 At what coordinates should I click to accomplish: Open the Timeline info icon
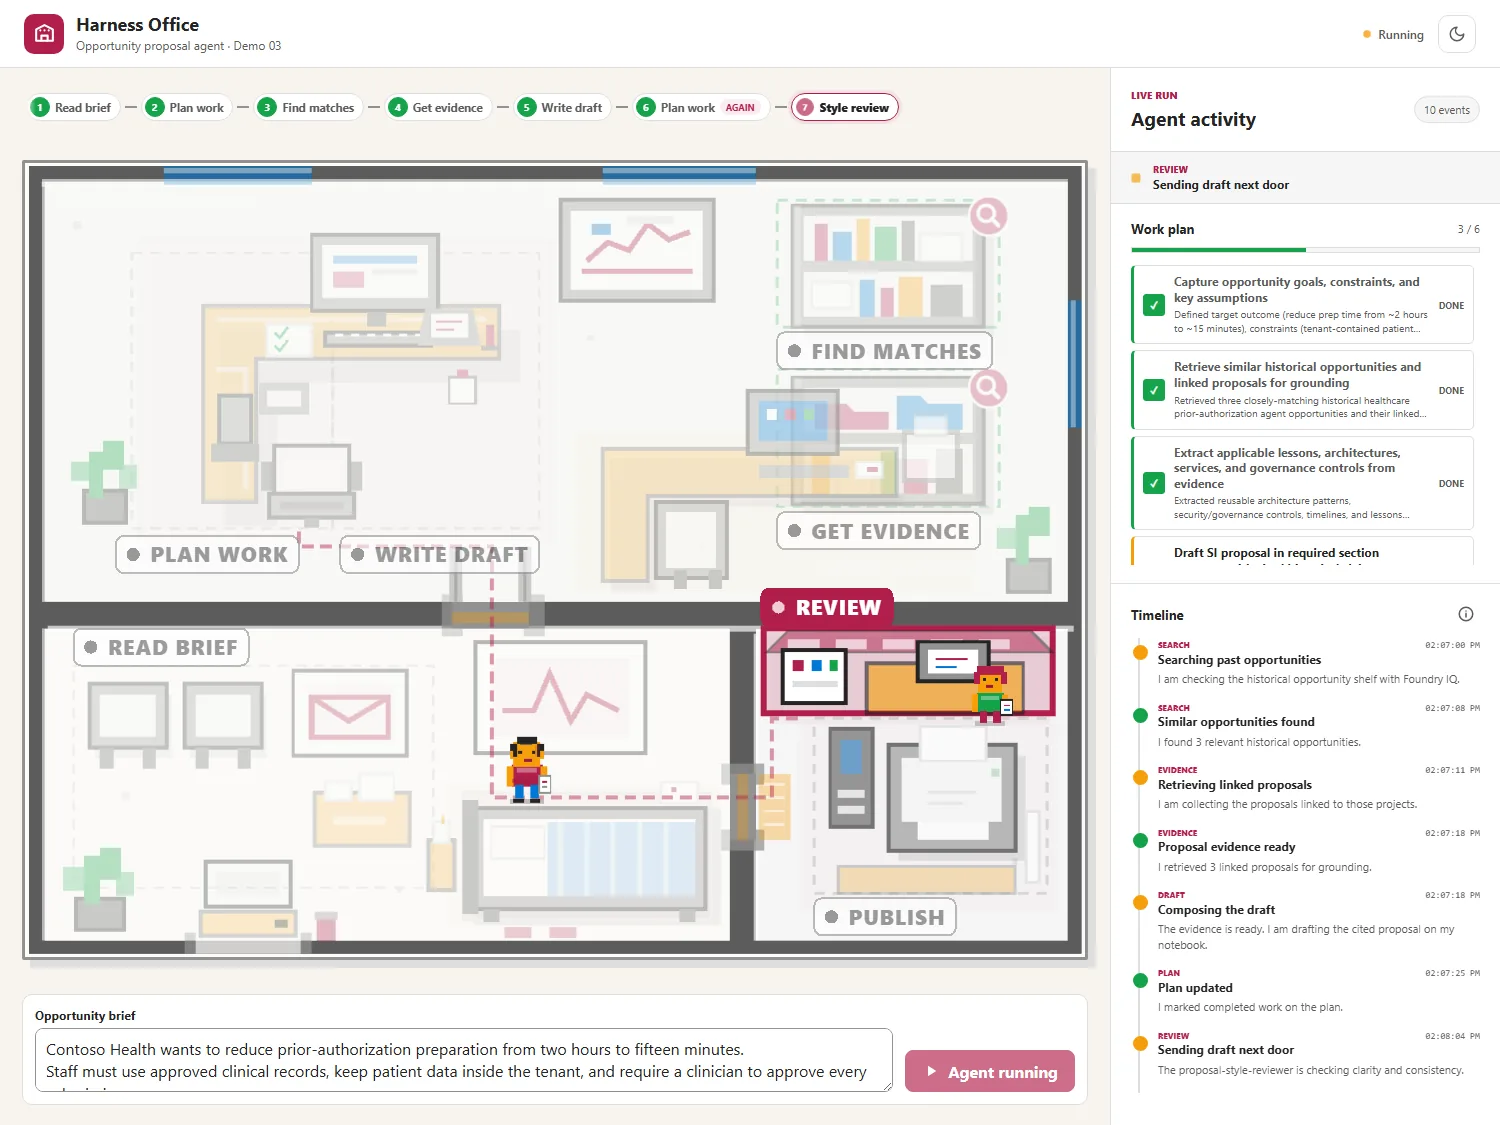click(1466, 614)
